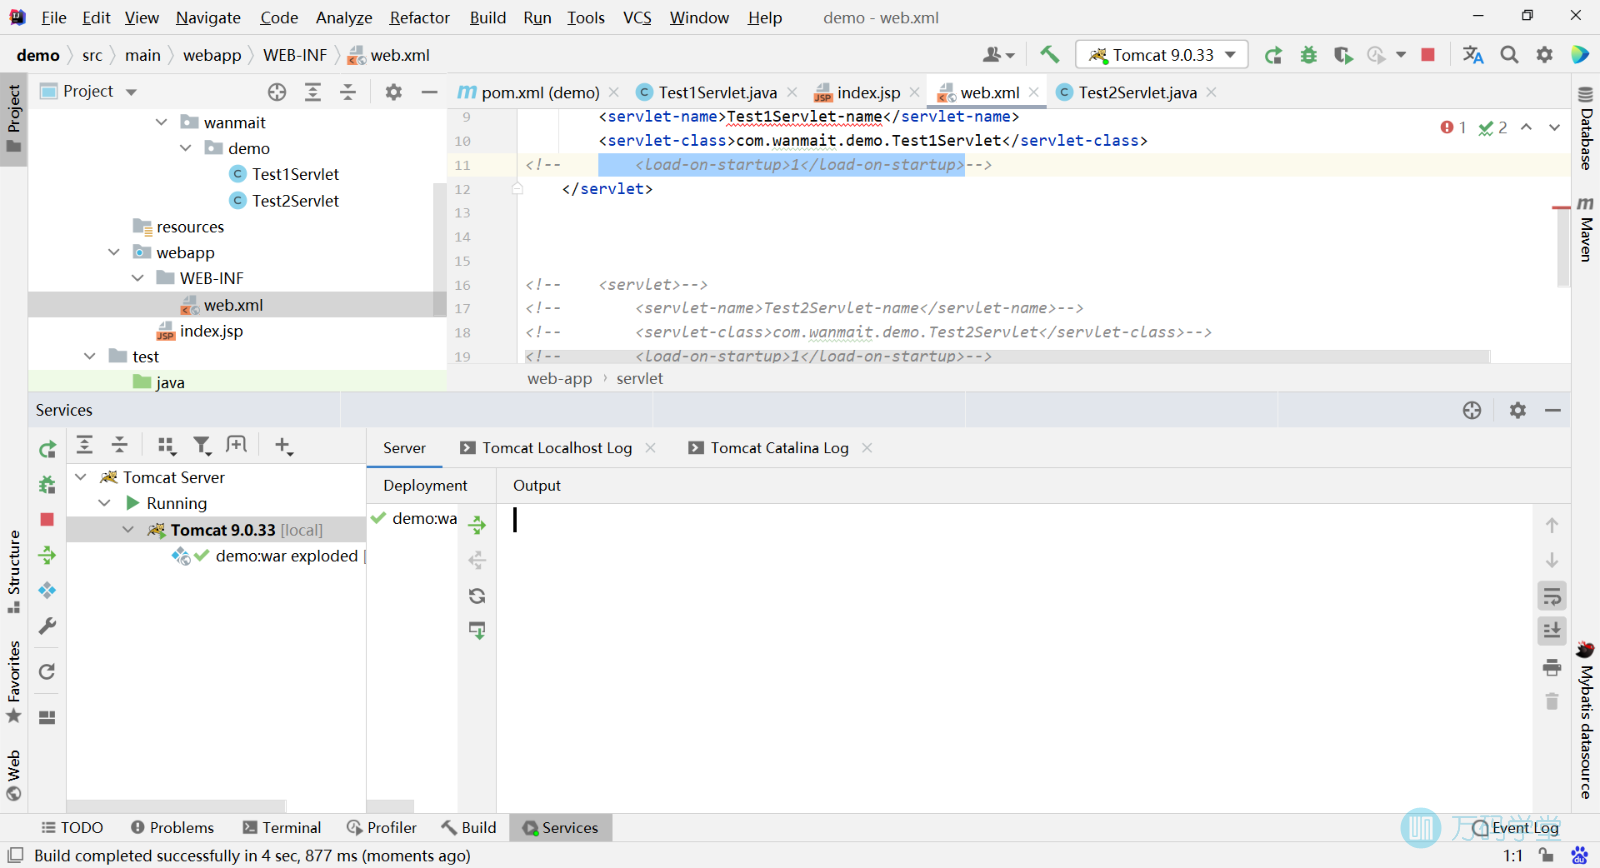The width and height of the screenshot is (1600, 868).
Task: Refresh deployment status
Action: (477, 596)
